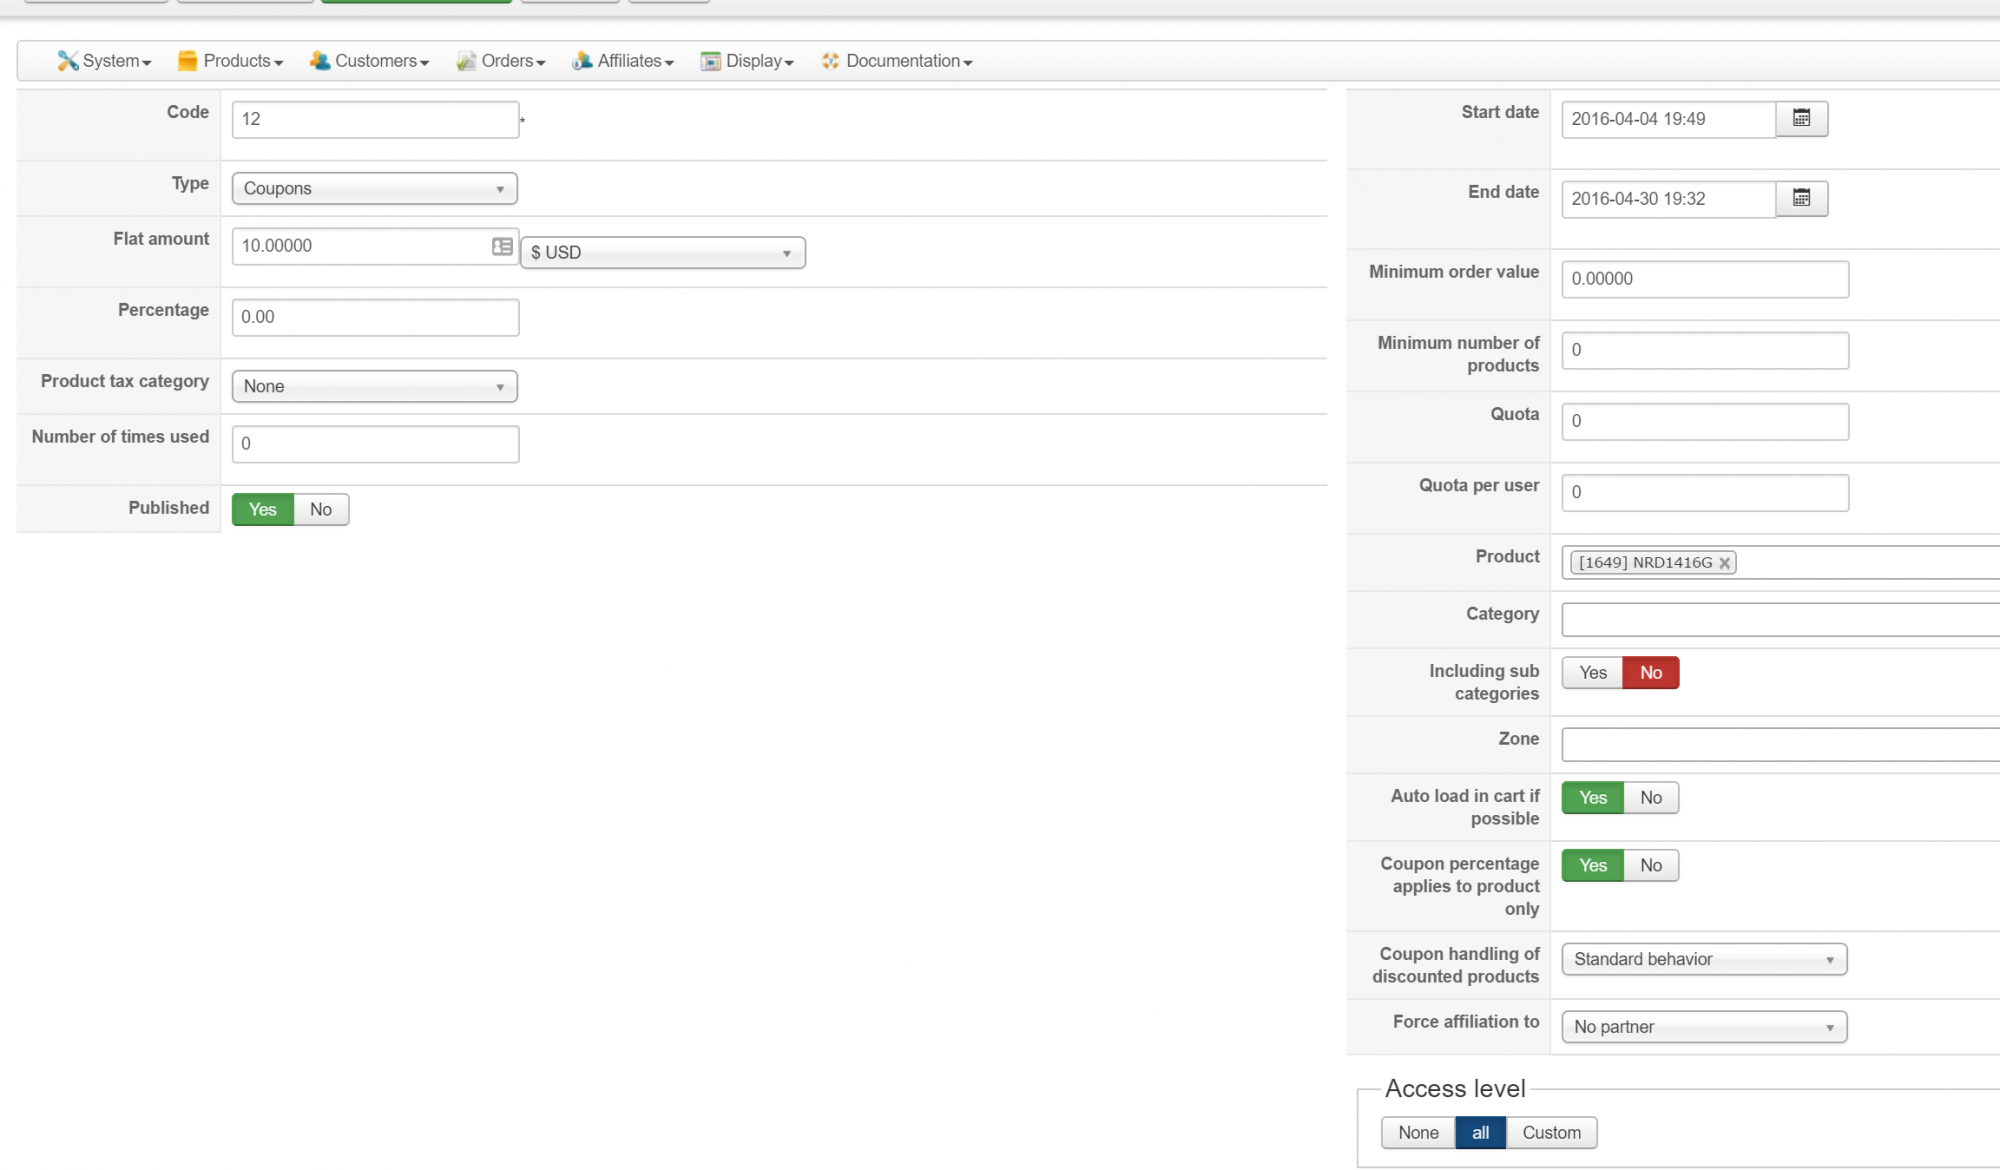
Task: Open the USD currency dropdown
Action: pyautogui.click(x=662, y=253)
